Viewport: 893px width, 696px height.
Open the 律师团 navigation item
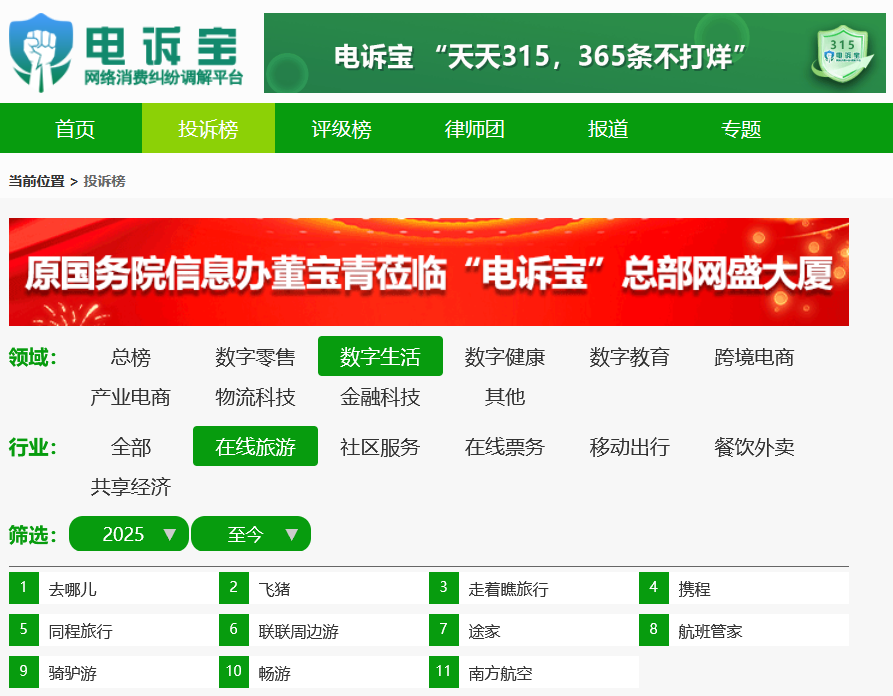[x=475, y=129]
